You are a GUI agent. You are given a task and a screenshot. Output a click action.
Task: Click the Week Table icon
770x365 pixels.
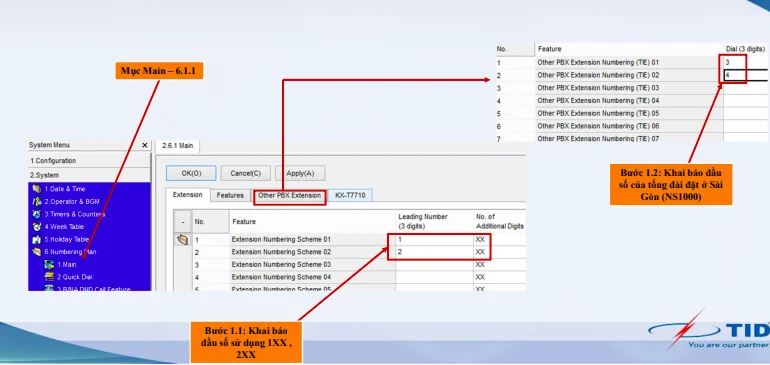36,227
